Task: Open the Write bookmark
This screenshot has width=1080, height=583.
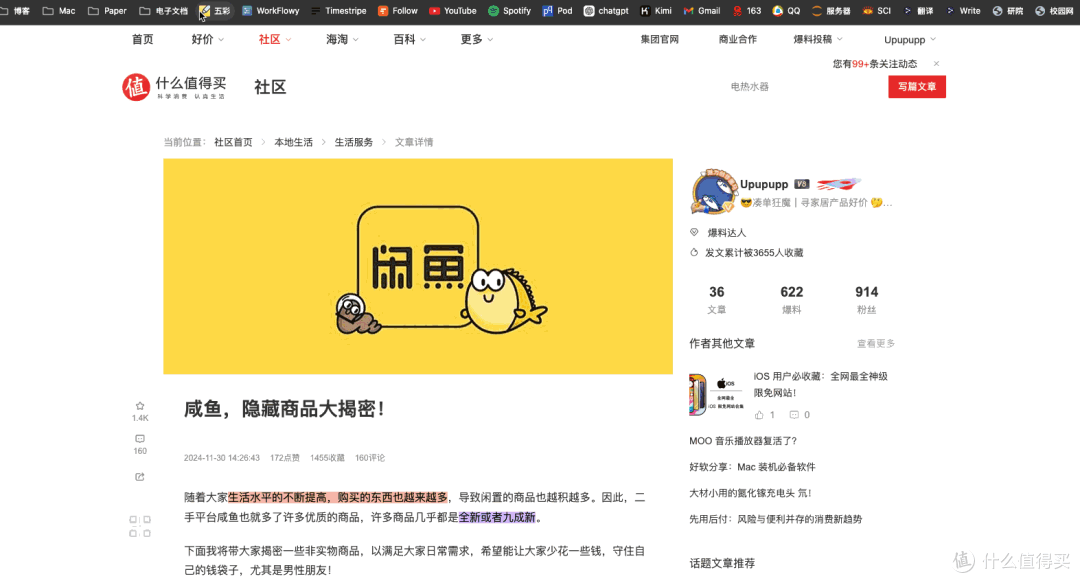Action: click(963, 11)
